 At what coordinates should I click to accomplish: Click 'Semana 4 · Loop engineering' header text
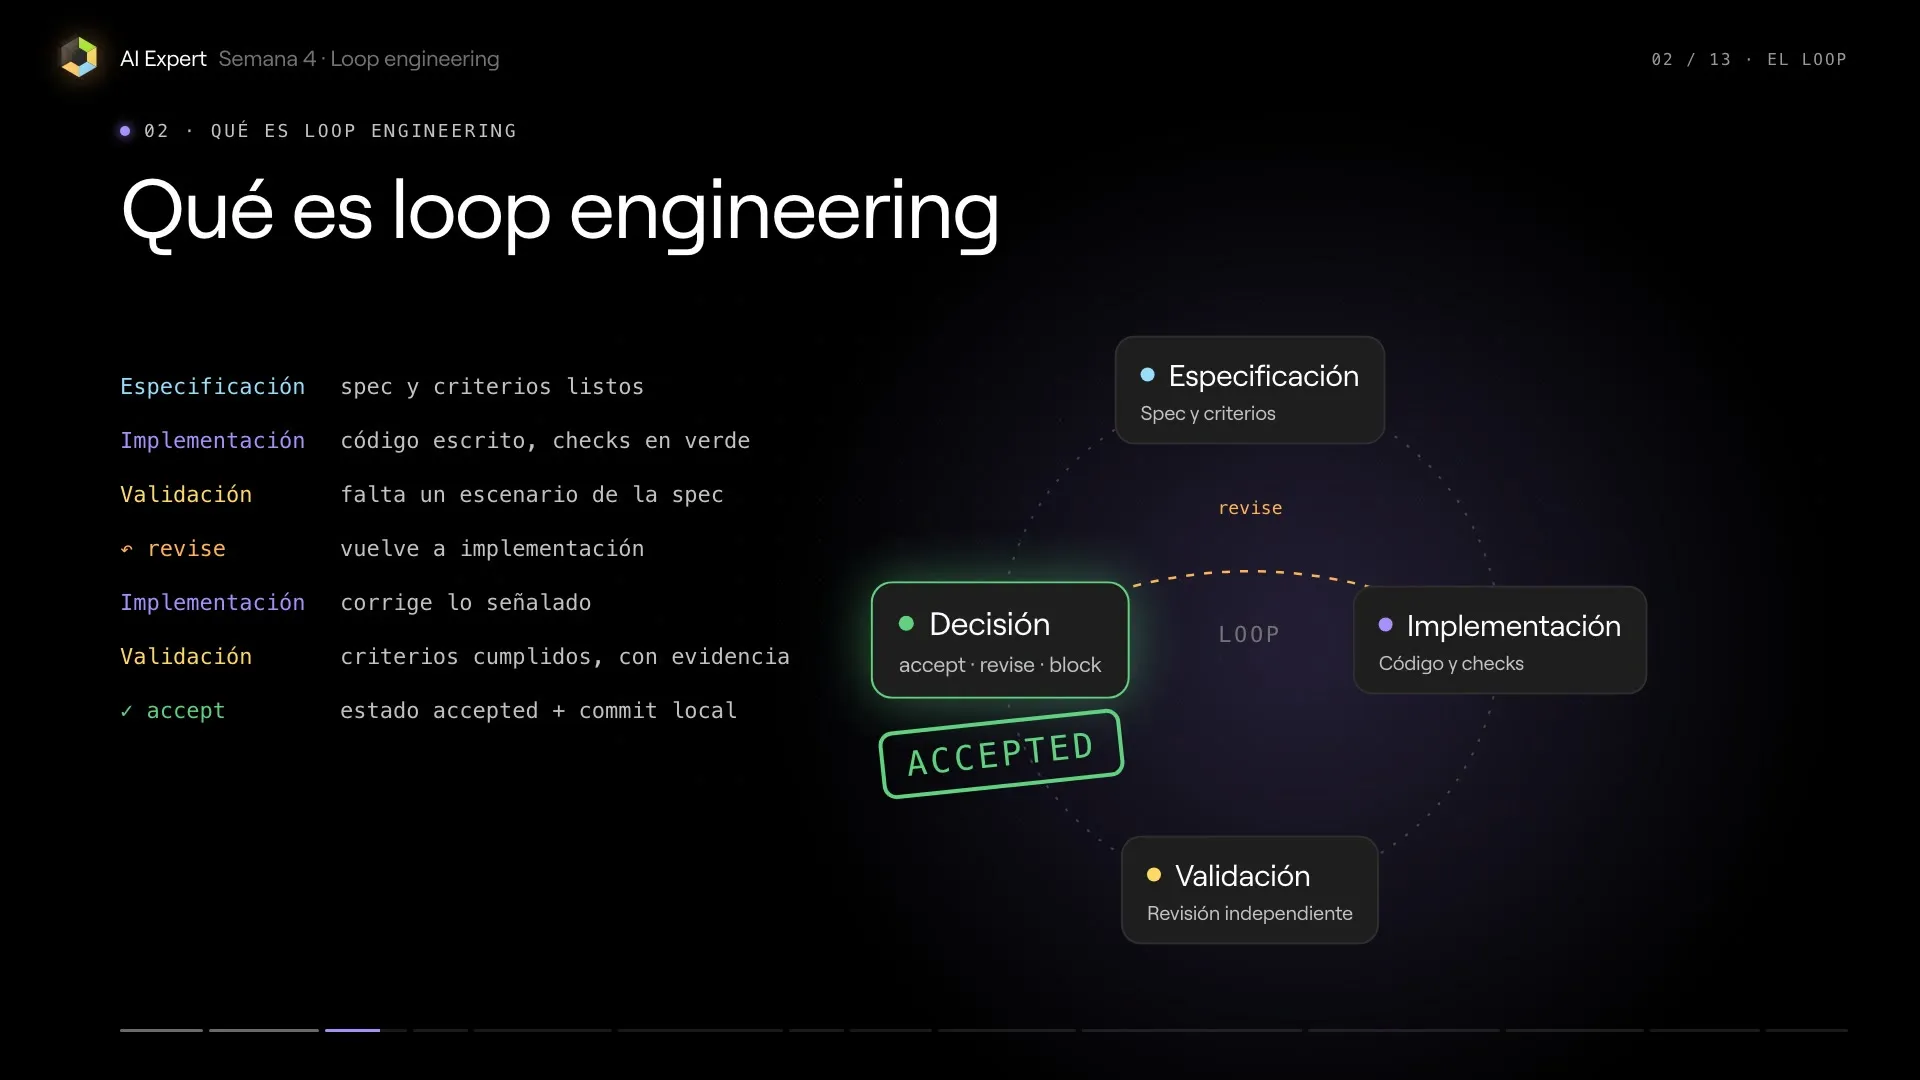[x=359, y=59]
